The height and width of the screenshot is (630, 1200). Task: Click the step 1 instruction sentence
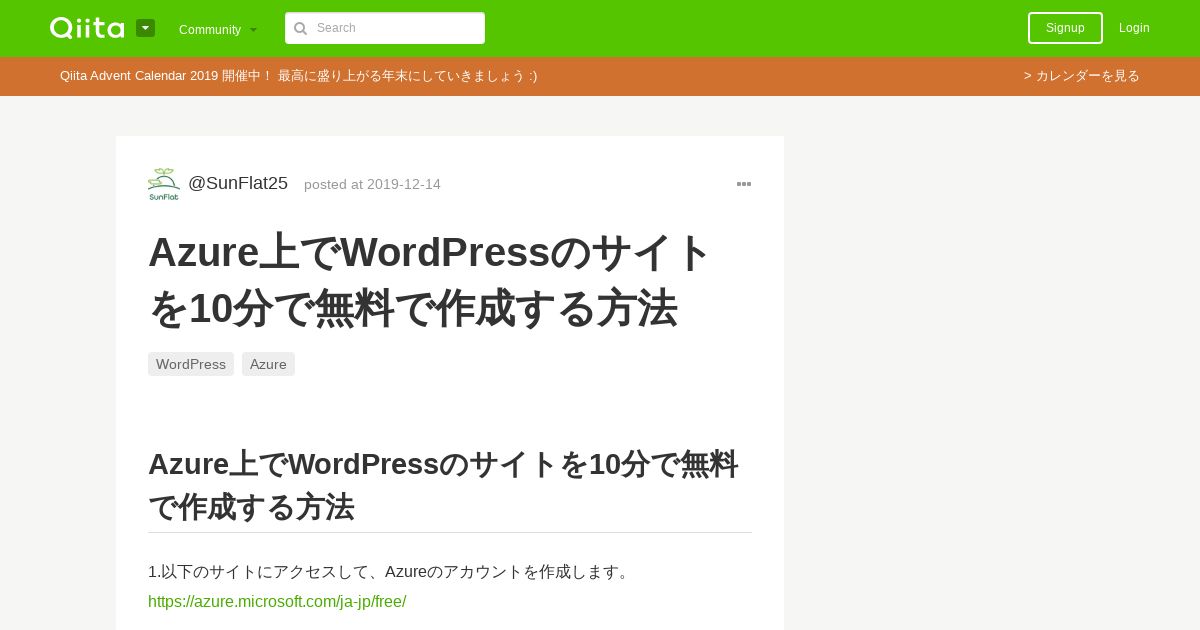click(391, 572)
